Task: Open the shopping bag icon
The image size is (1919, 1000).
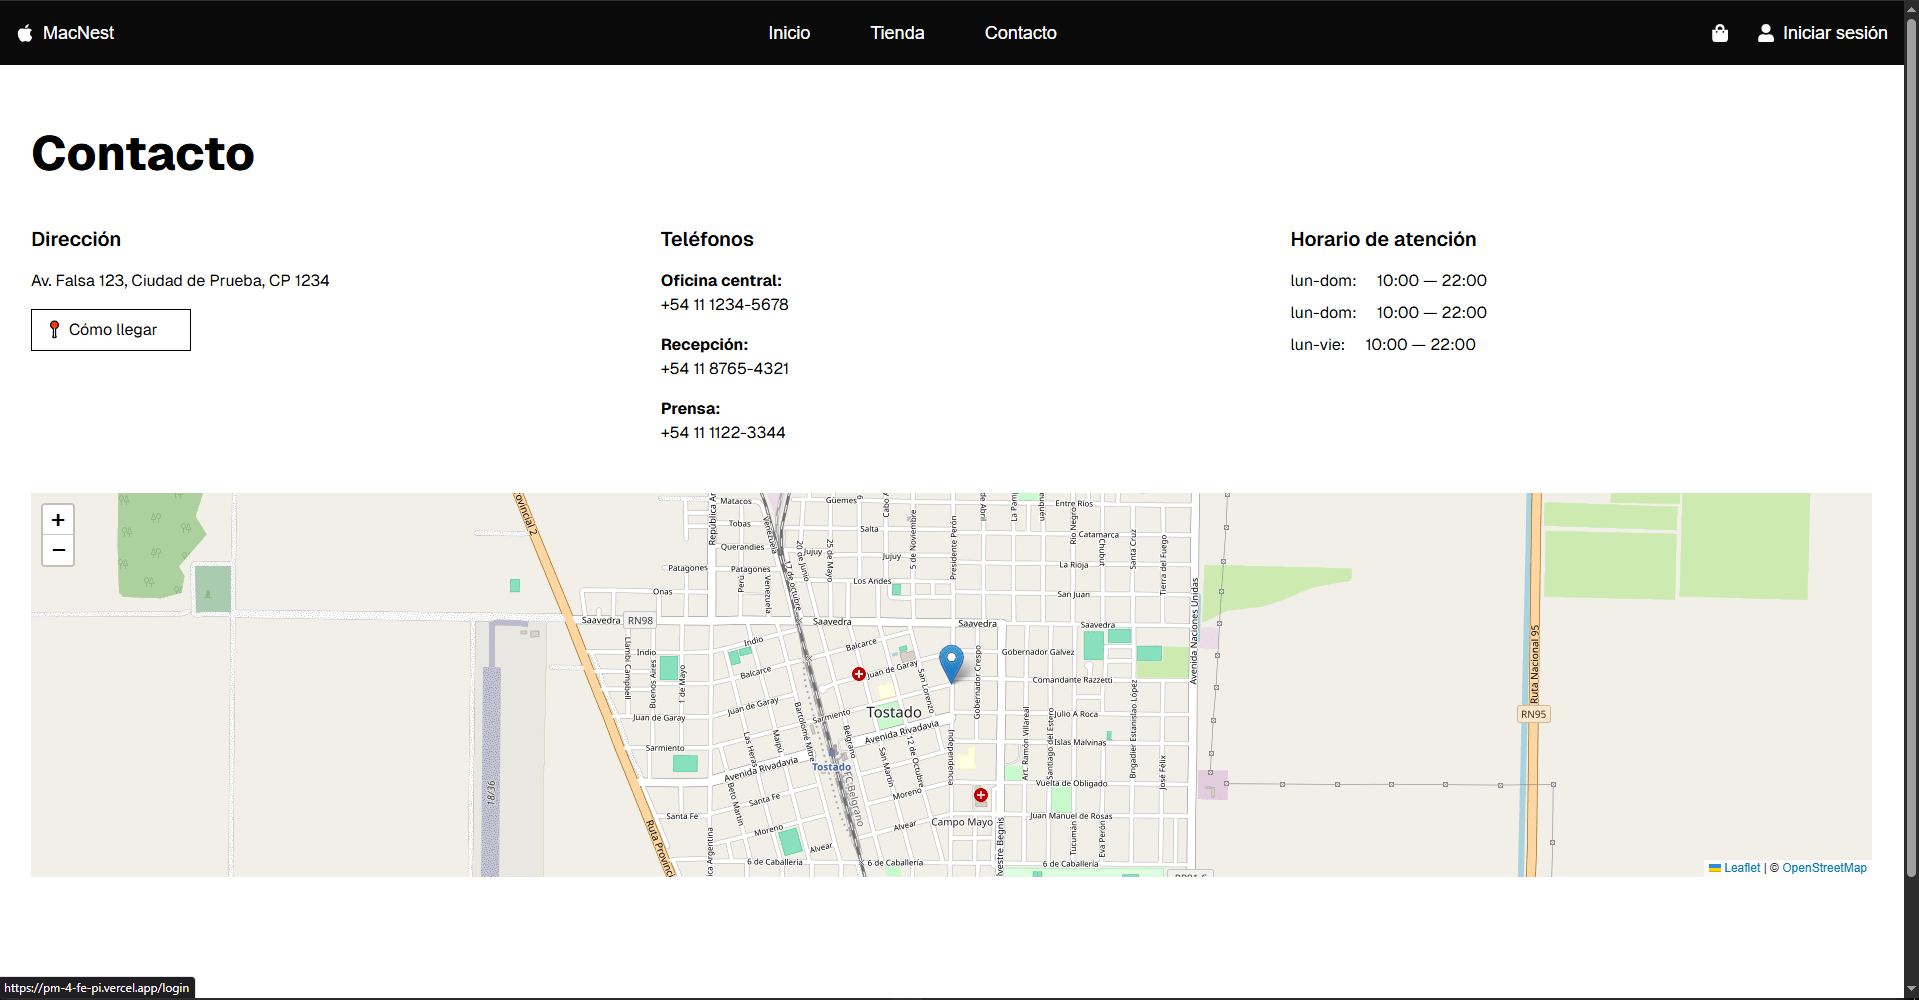Action: [1719, 32]
